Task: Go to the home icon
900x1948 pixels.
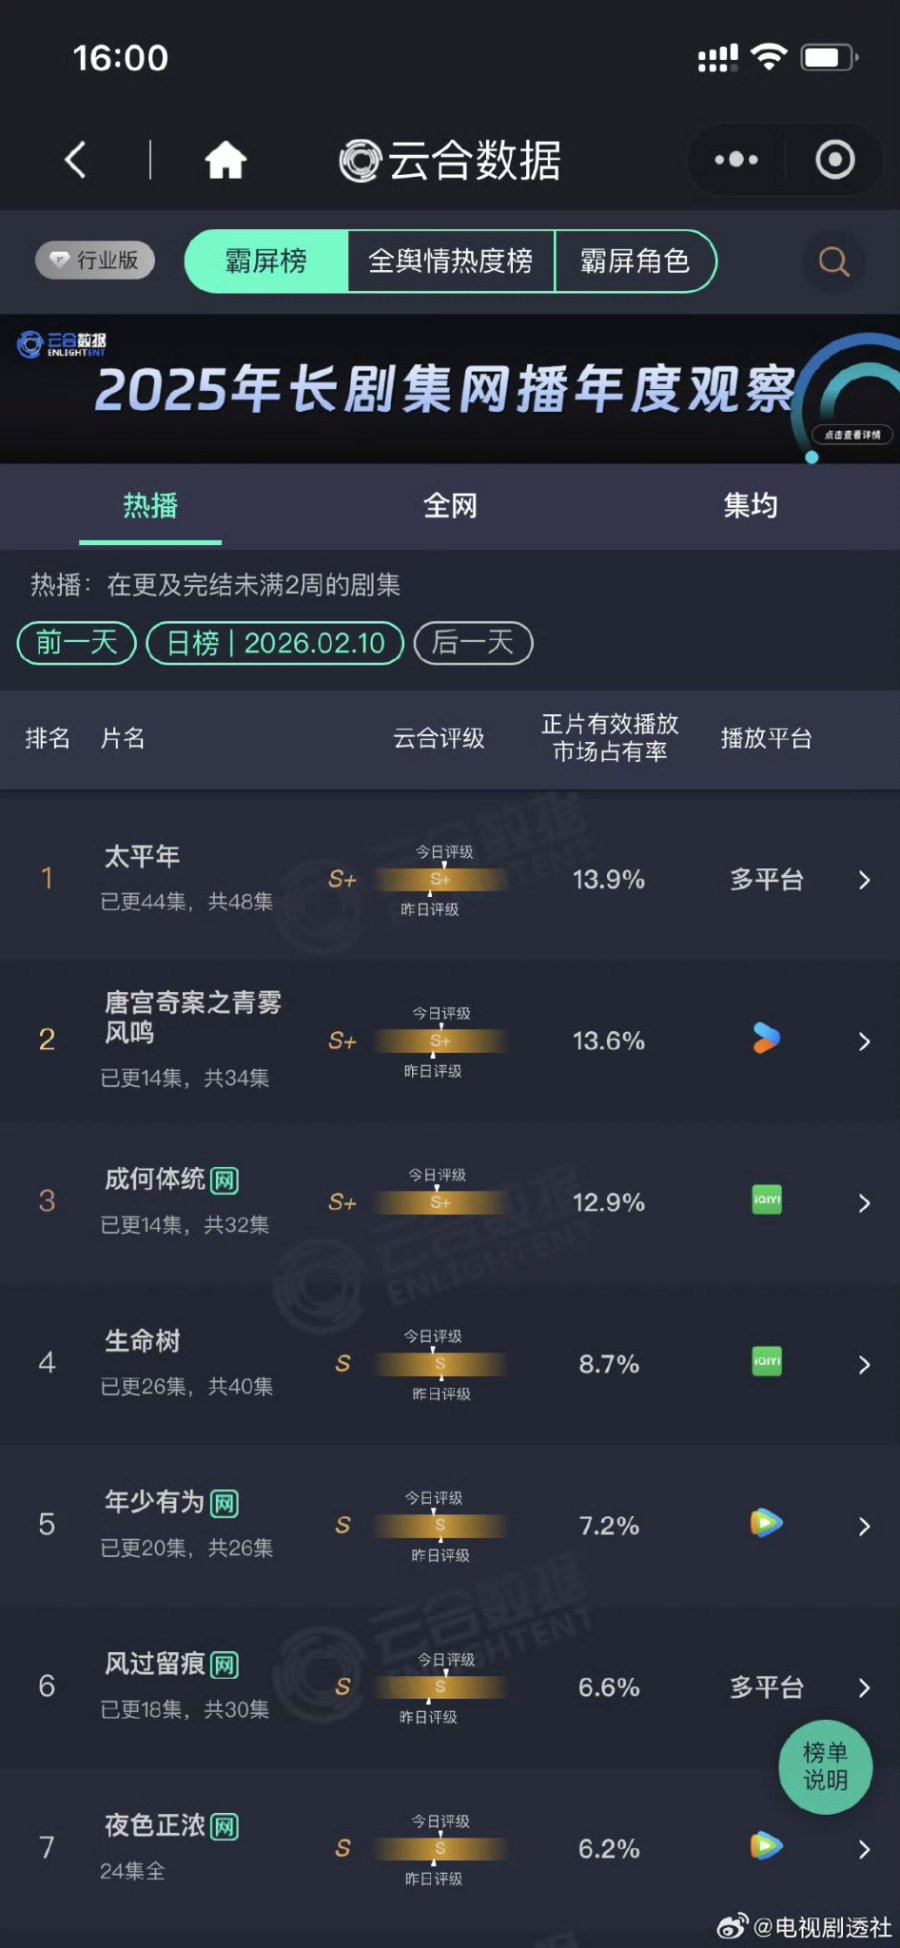Action: click(226, 160)
